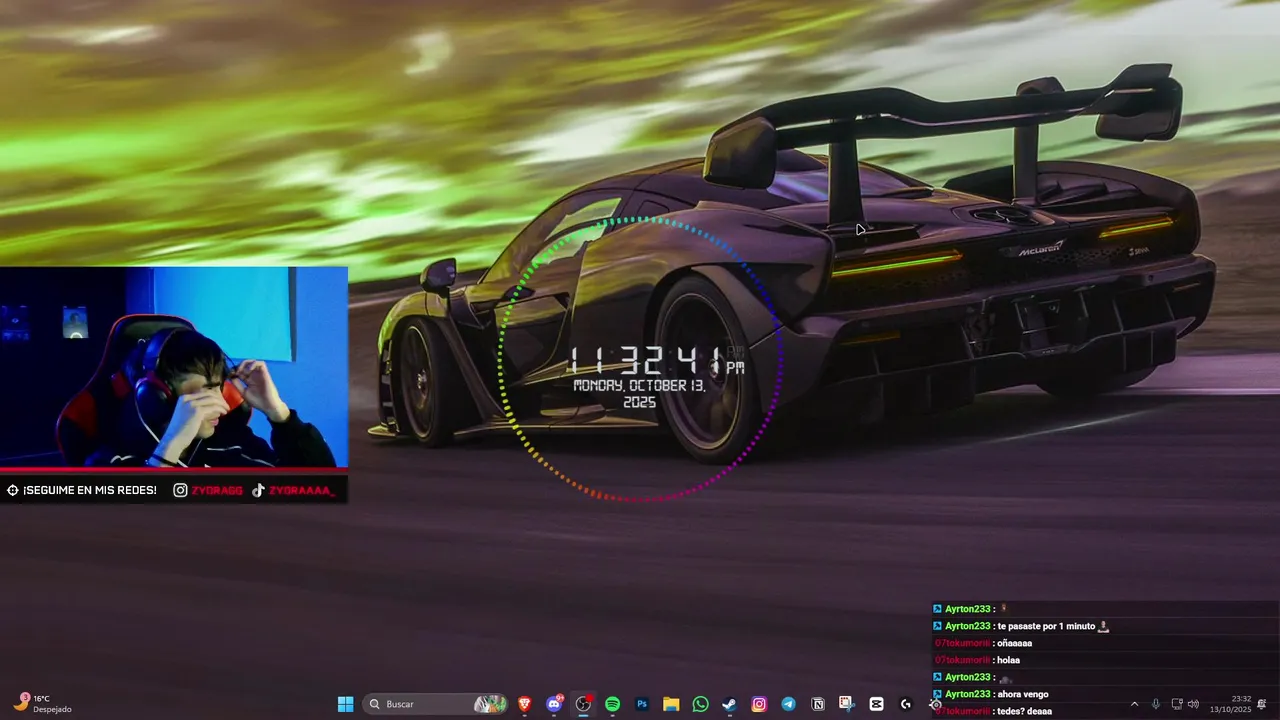Click the microphone tray icon

(x=1156, y=704)
